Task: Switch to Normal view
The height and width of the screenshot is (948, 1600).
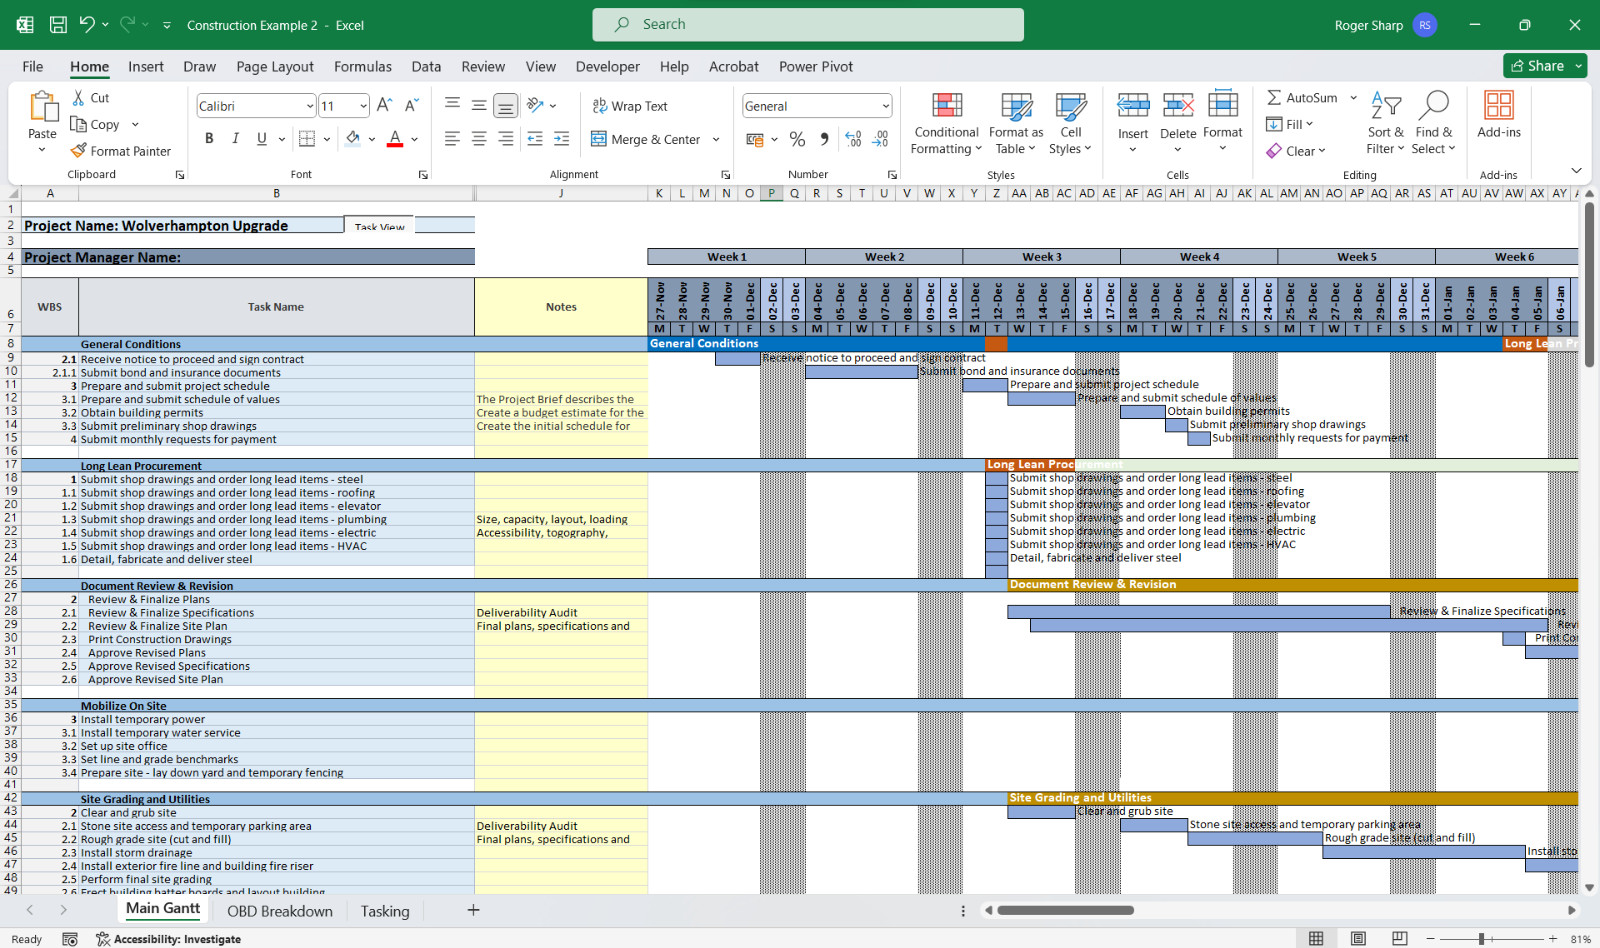Action: point(1316,939)
